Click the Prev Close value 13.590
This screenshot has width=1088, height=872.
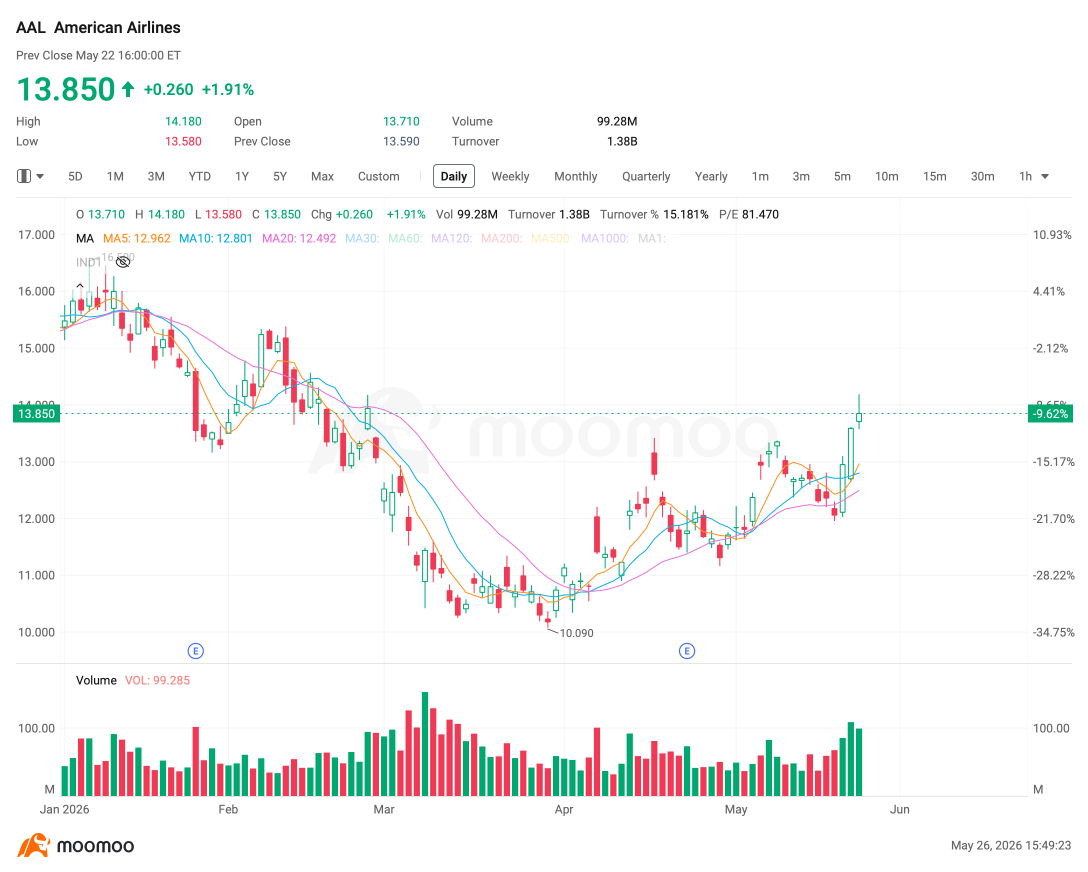pyautogui.click(x=401, y=142)
